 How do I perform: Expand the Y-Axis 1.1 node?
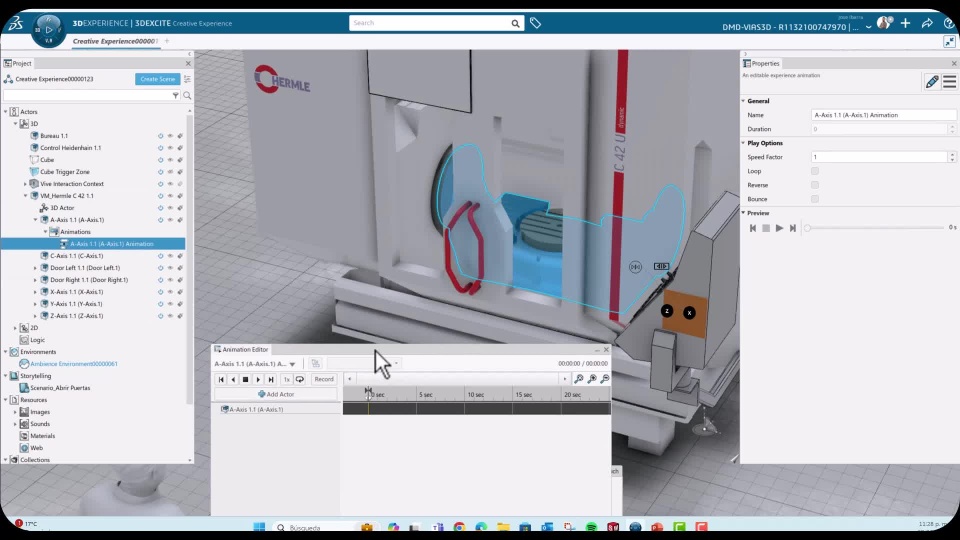click(35, 304)
